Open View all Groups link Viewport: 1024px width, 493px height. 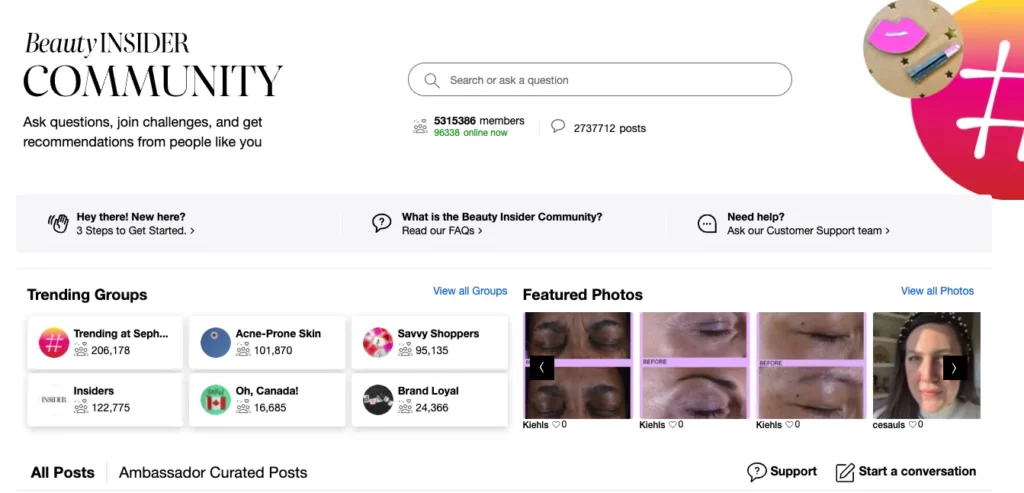pos(470,291)
